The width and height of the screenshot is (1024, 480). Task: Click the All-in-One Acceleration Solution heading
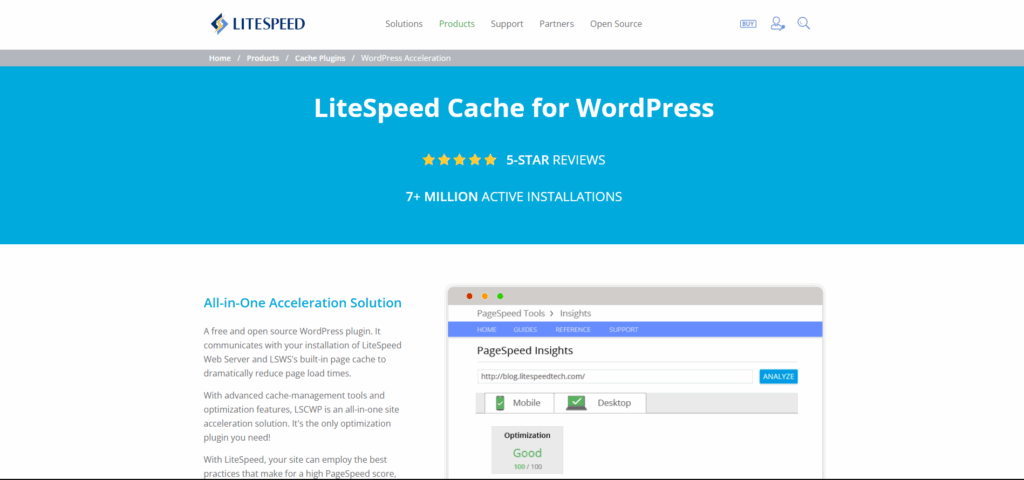[x=302, y=303]
